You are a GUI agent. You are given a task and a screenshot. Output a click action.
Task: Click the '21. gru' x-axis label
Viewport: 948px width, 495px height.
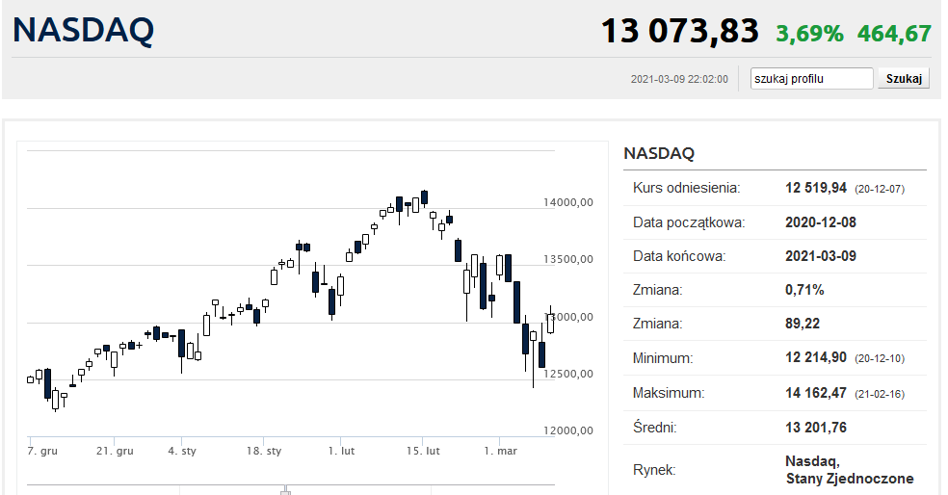(115, 451)
